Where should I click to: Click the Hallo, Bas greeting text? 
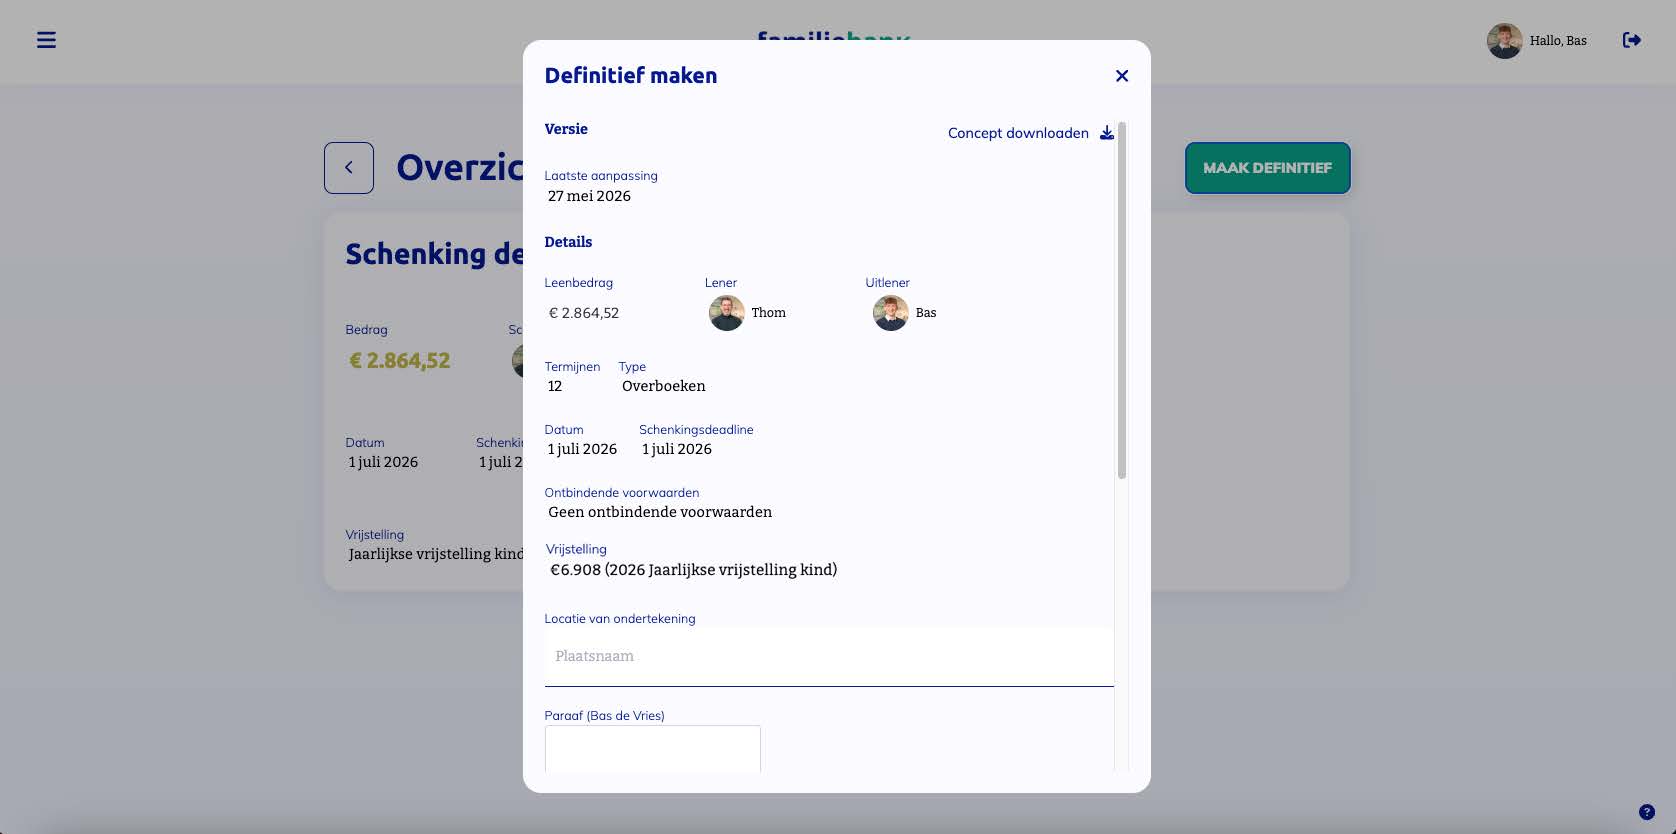1558,41
